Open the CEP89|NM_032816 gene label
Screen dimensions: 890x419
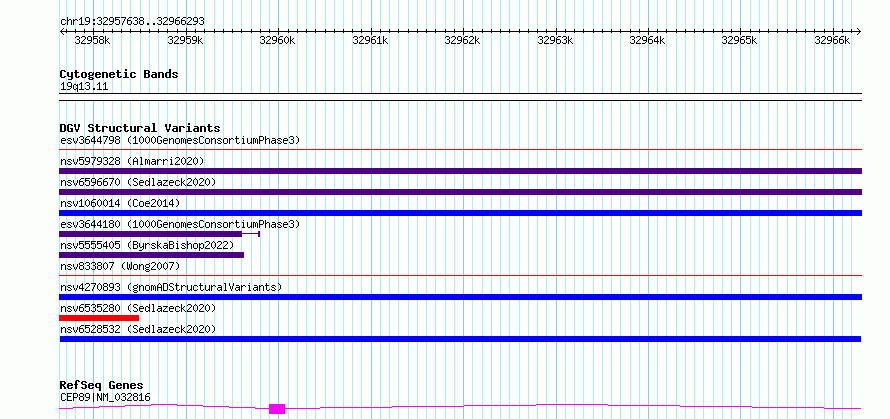pos(106,397)
